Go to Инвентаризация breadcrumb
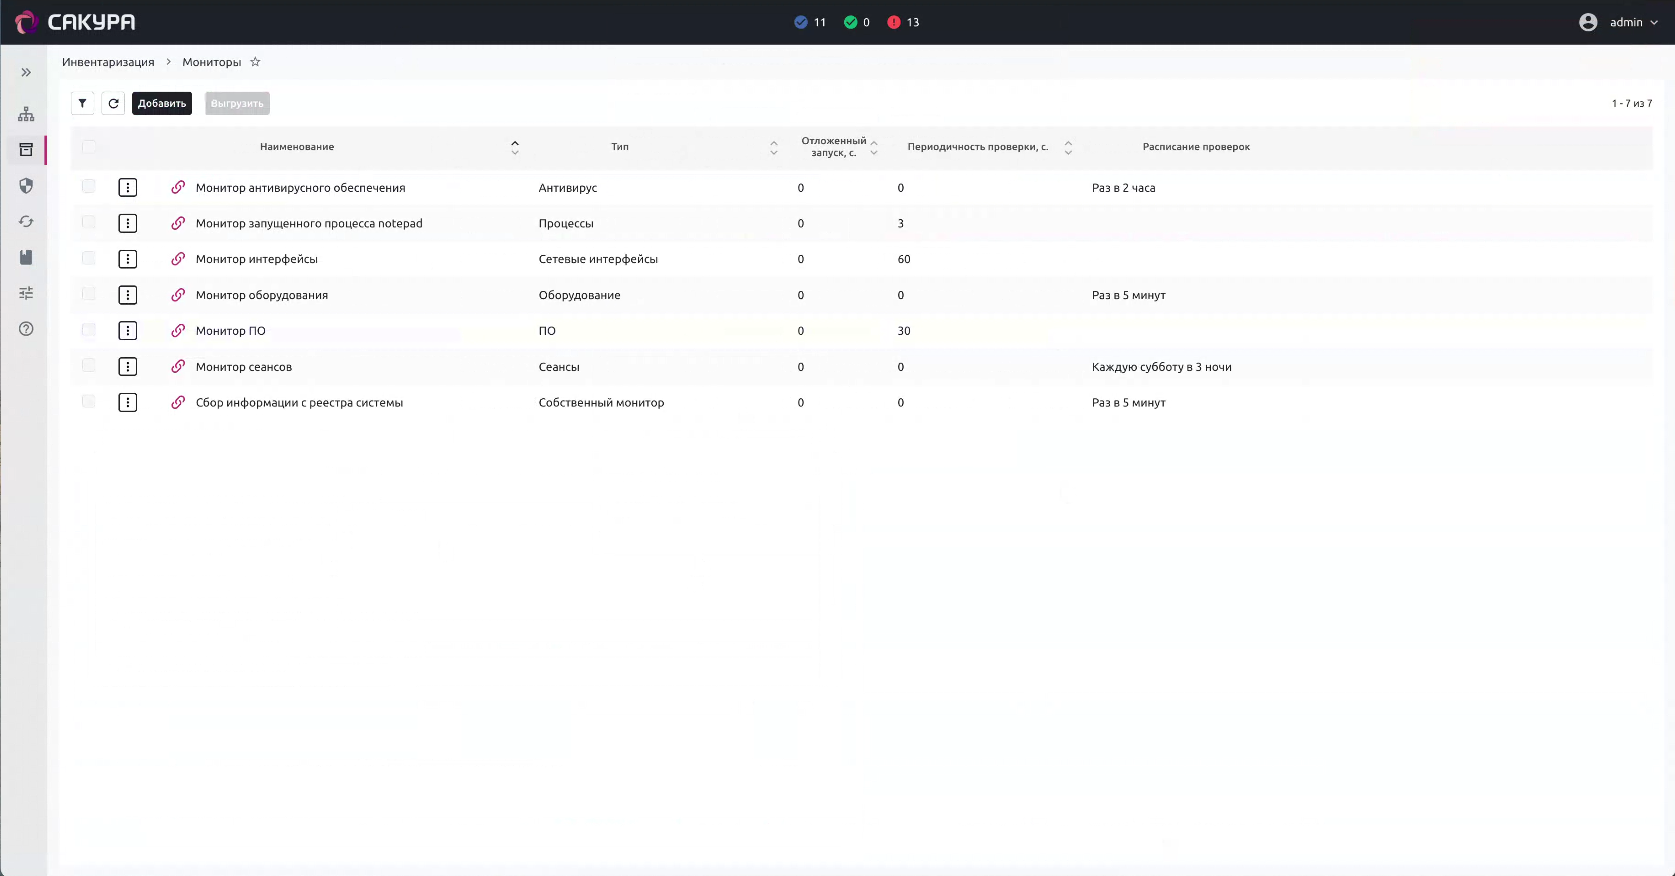 pos(108,62)
